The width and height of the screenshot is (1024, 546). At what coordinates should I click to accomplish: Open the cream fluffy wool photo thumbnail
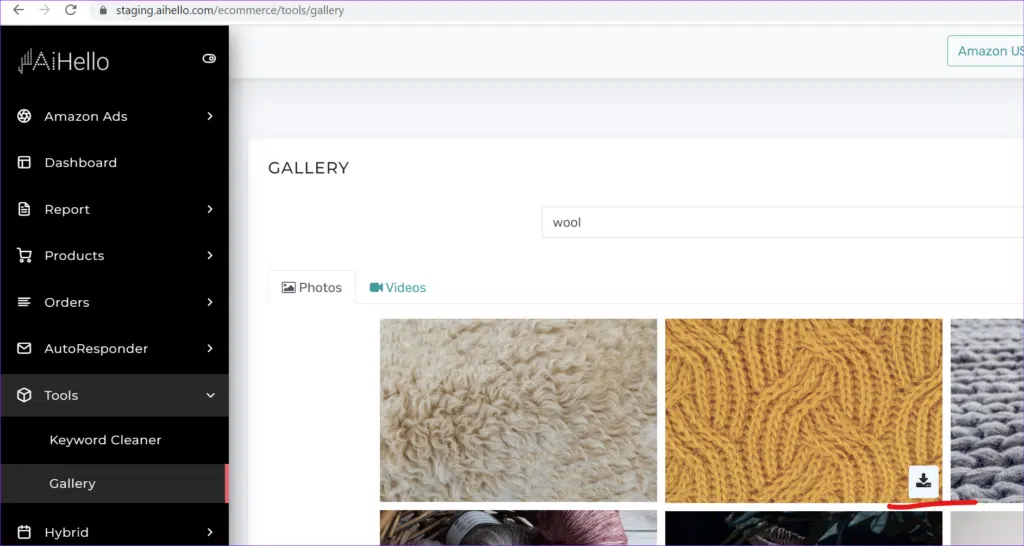(519, 410)
